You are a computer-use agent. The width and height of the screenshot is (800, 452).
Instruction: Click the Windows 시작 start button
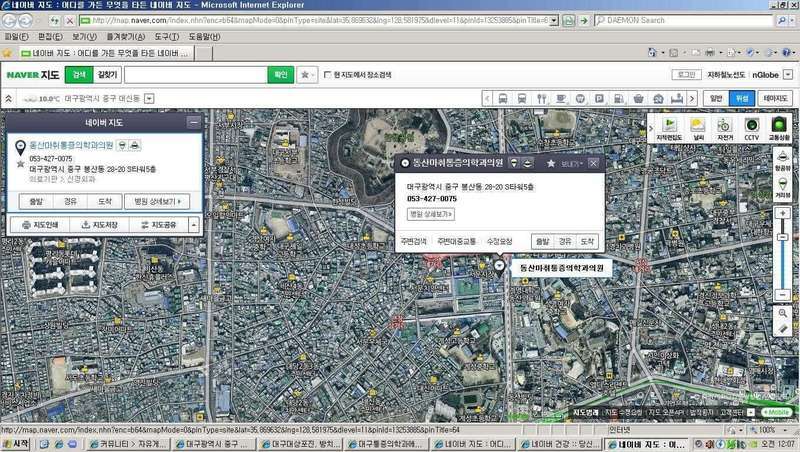pos(15,444)
